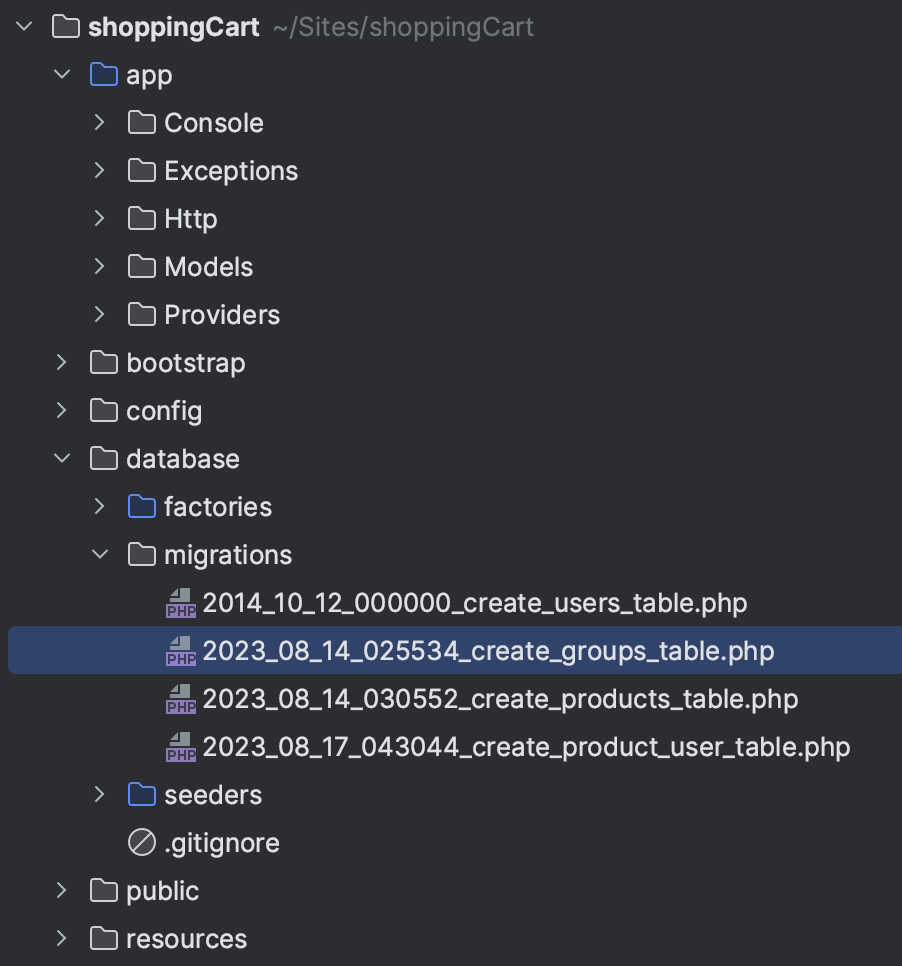Select the create_groups_table.php file
The height and width of the screenshot is (966, 902).
coord(488,651)
